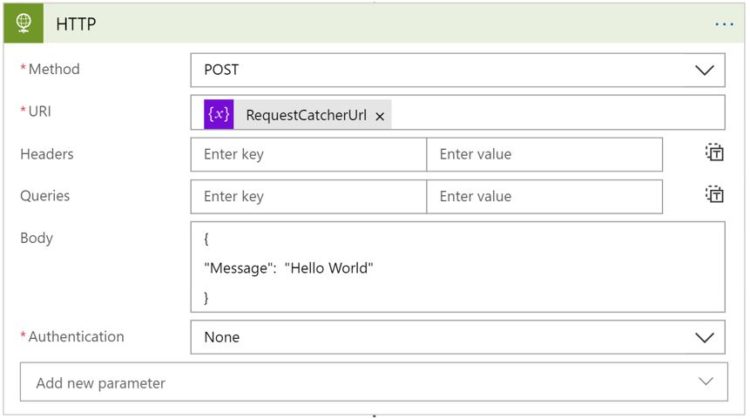750x419 pixels.
Task: Switch Headers to text mode
Action: (x=715, y=153)
